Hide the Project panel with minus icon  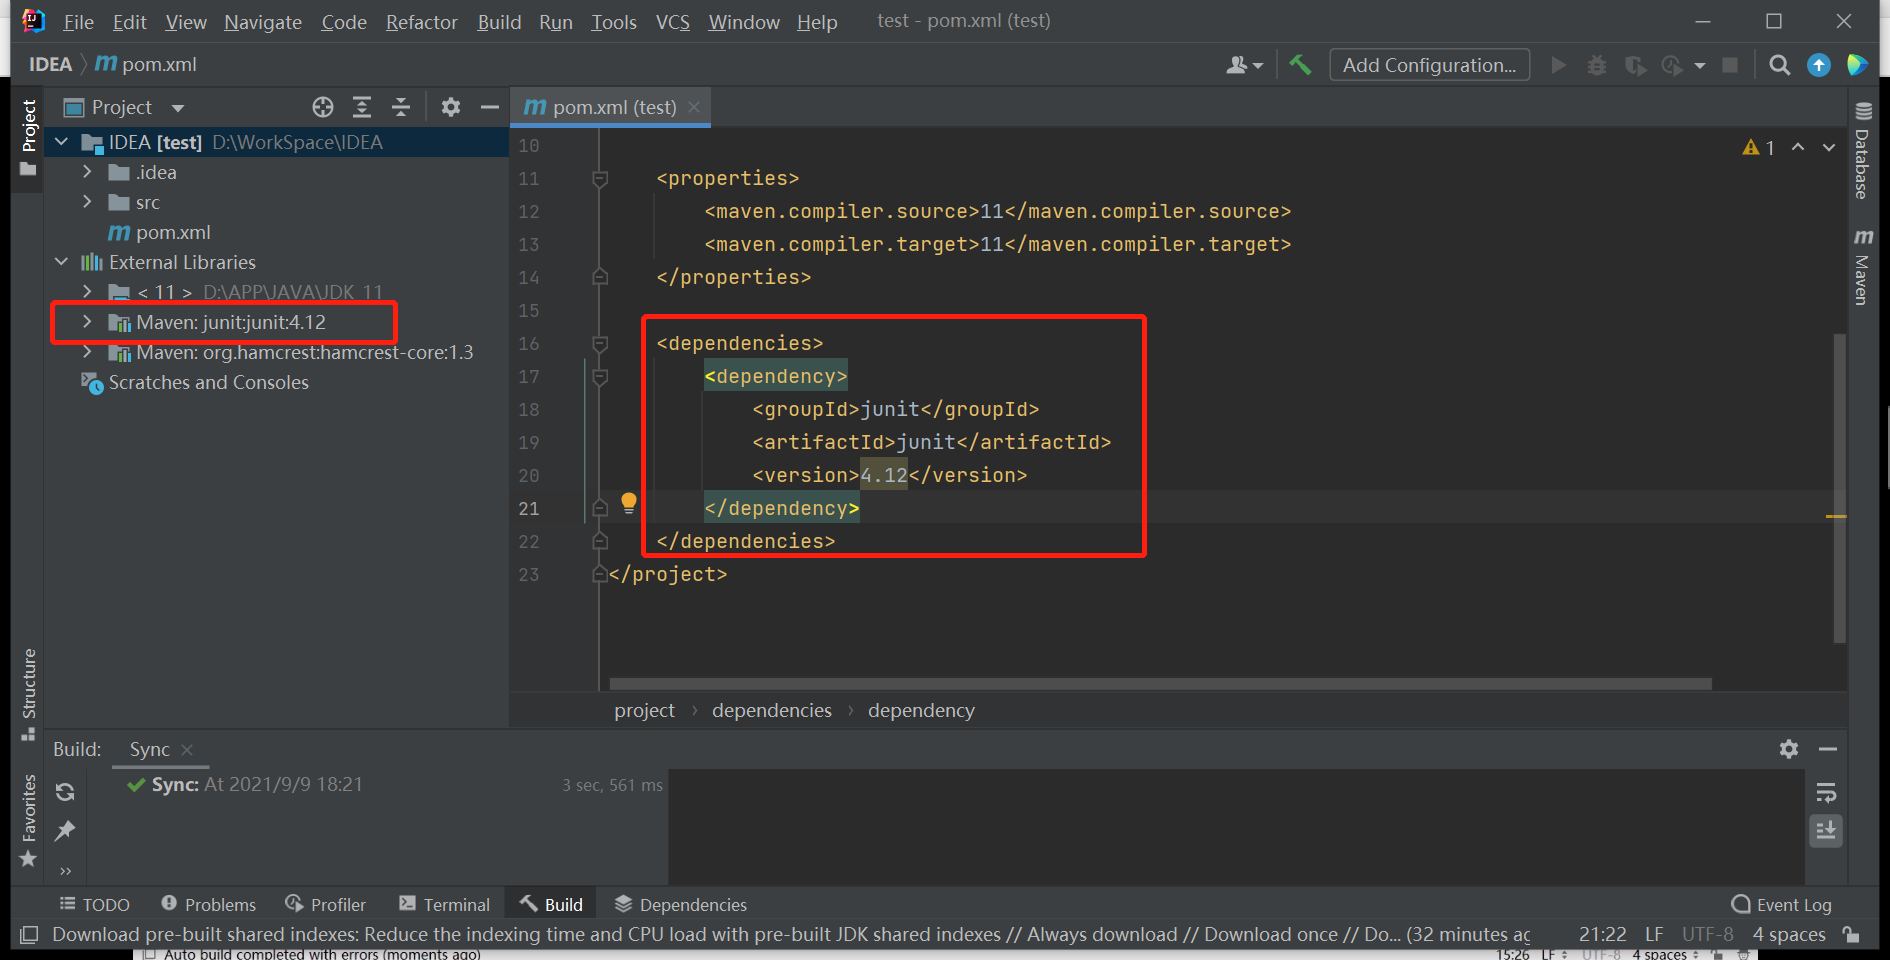pos(489,107)
